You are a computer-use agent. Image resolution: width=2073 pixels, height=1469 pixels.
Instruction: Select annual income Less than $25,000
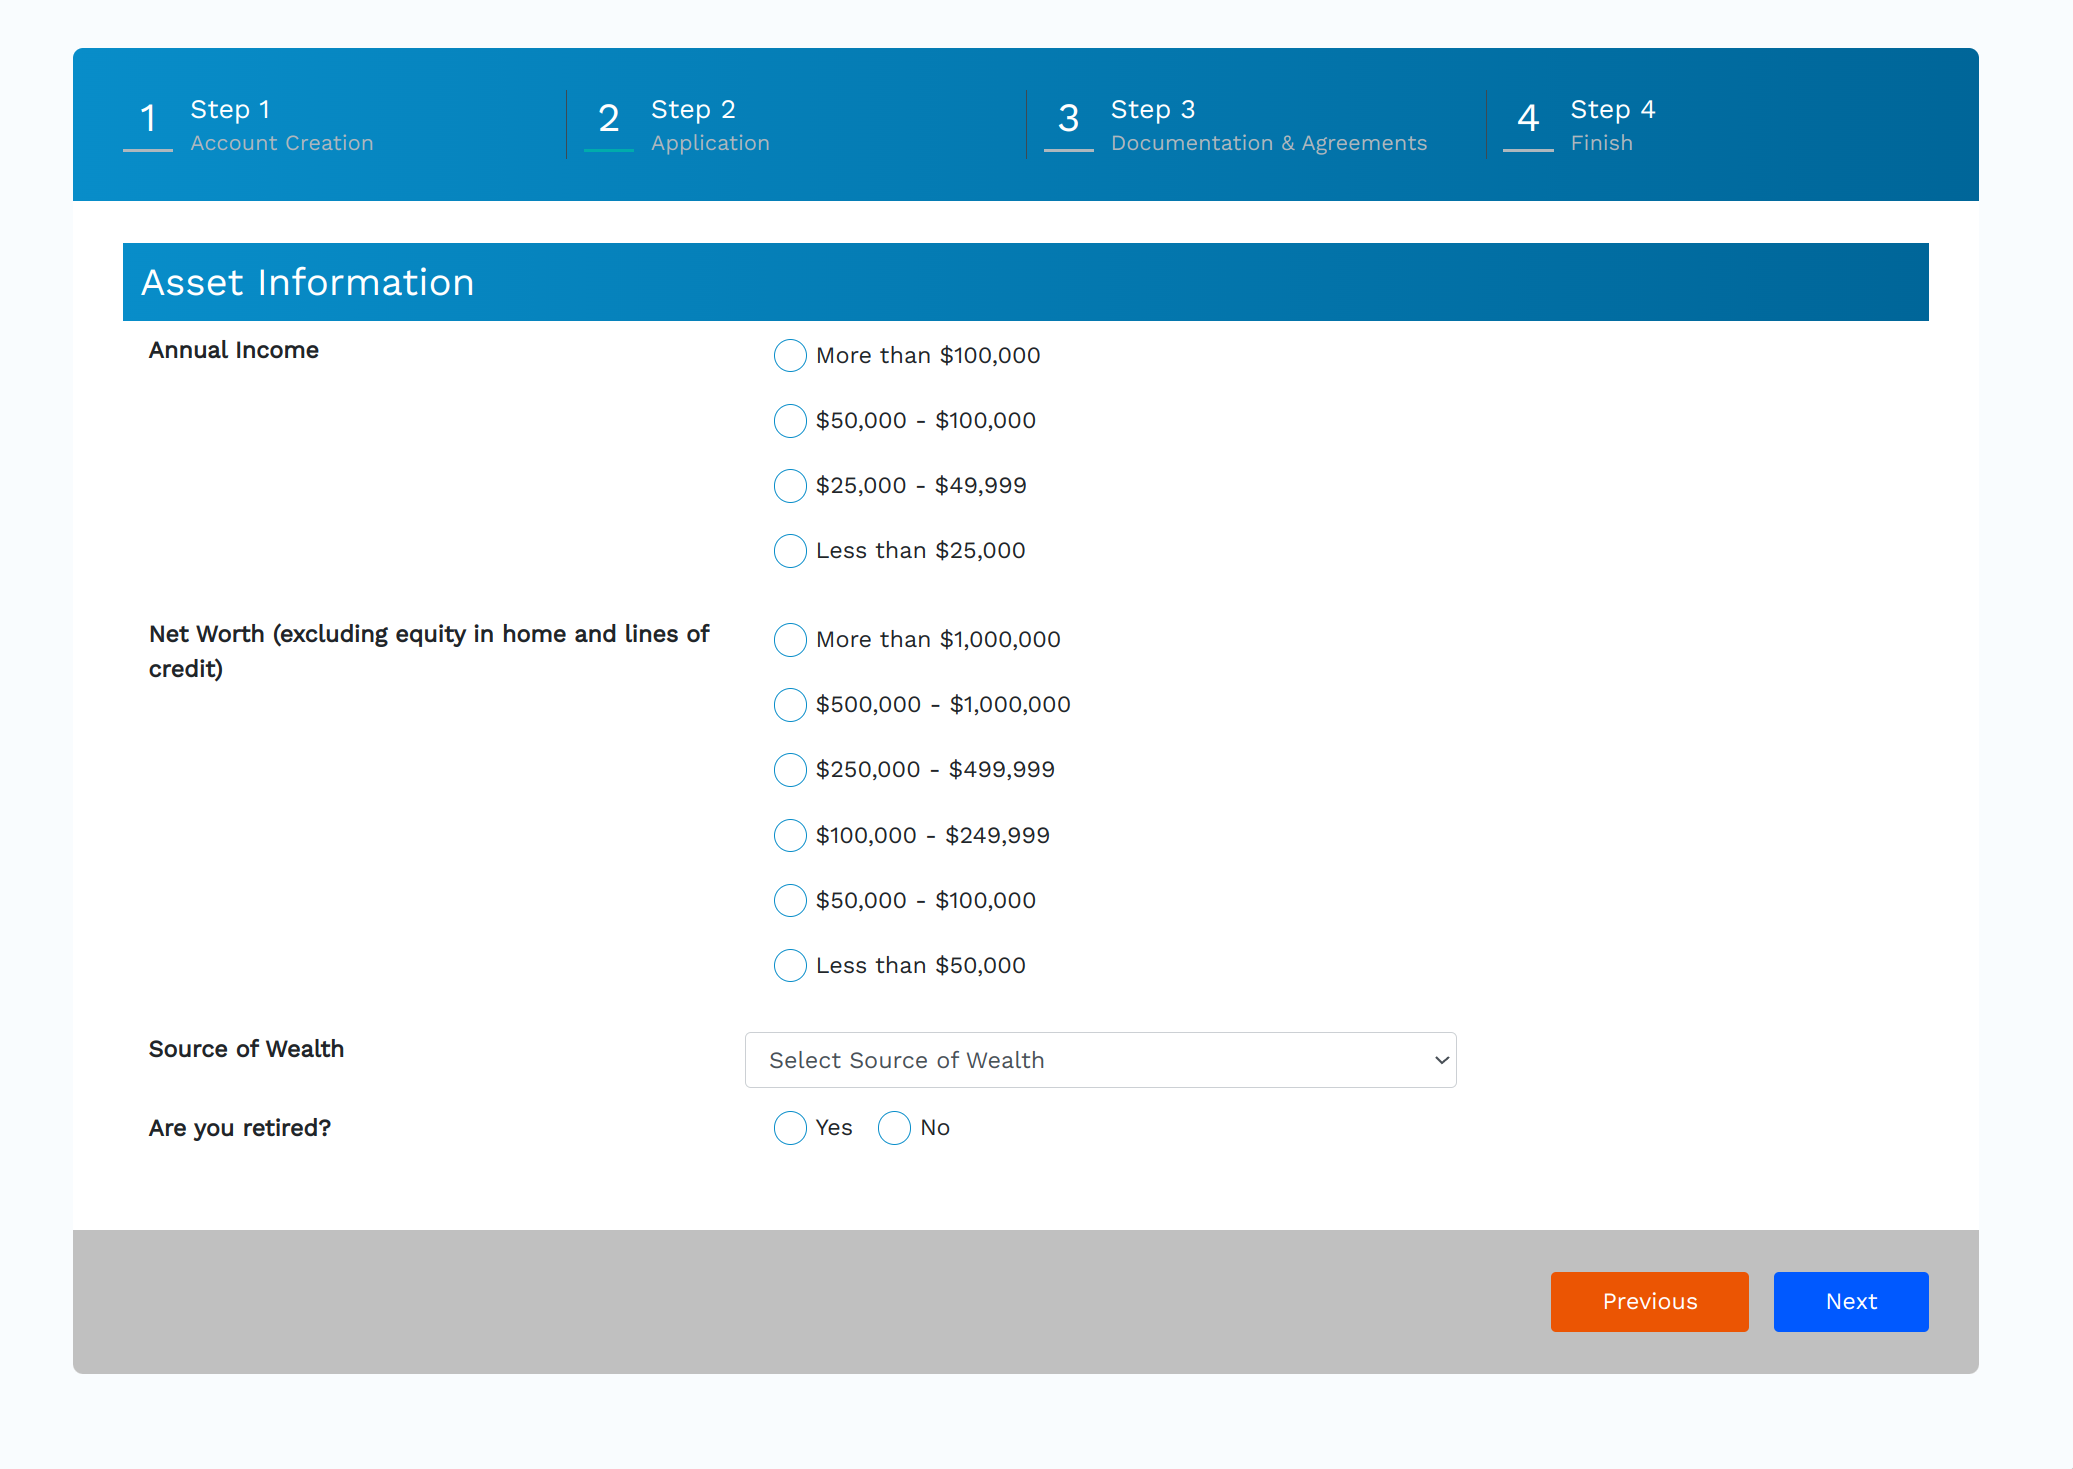pyautogui.click(x=790, y=550)
